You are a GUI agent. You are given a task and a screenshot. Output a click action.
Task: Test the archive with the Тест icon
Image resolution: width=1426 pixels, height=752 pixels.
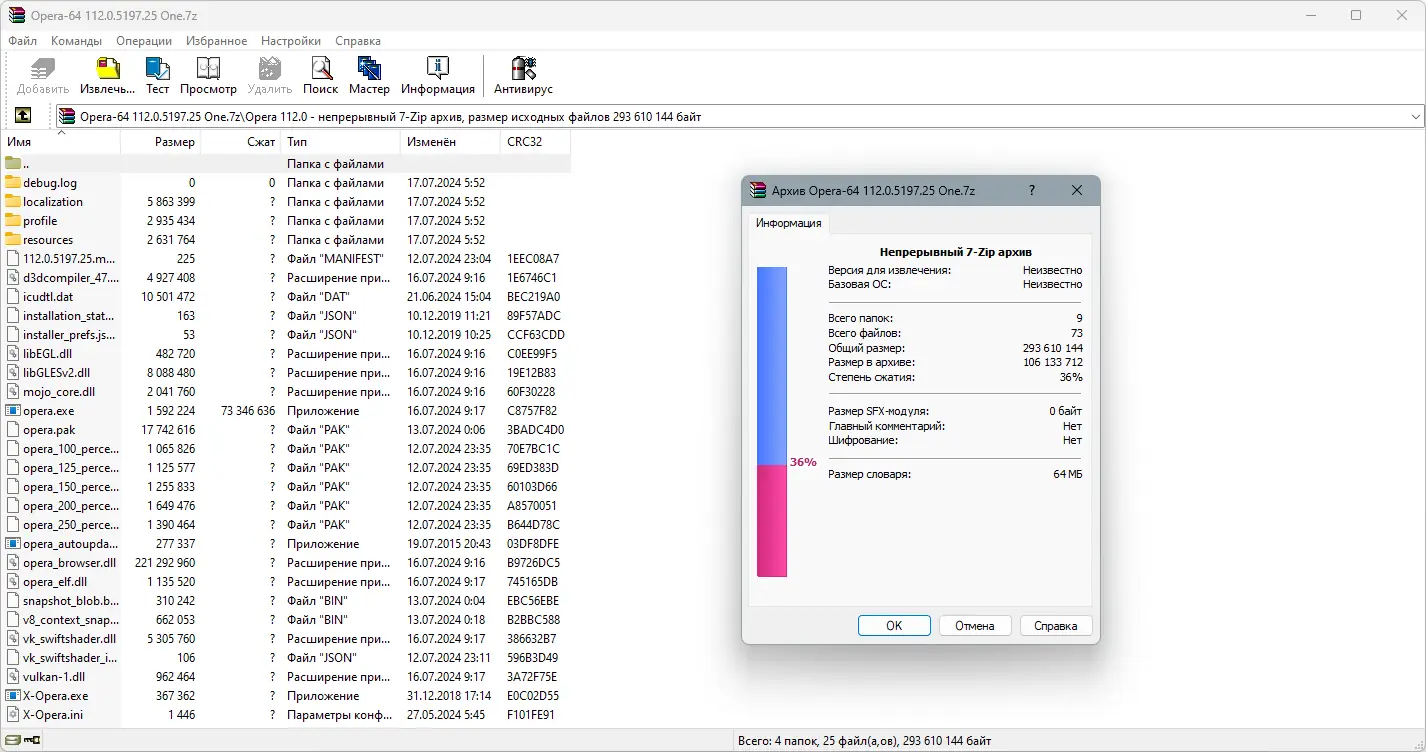tap(157, 75)
